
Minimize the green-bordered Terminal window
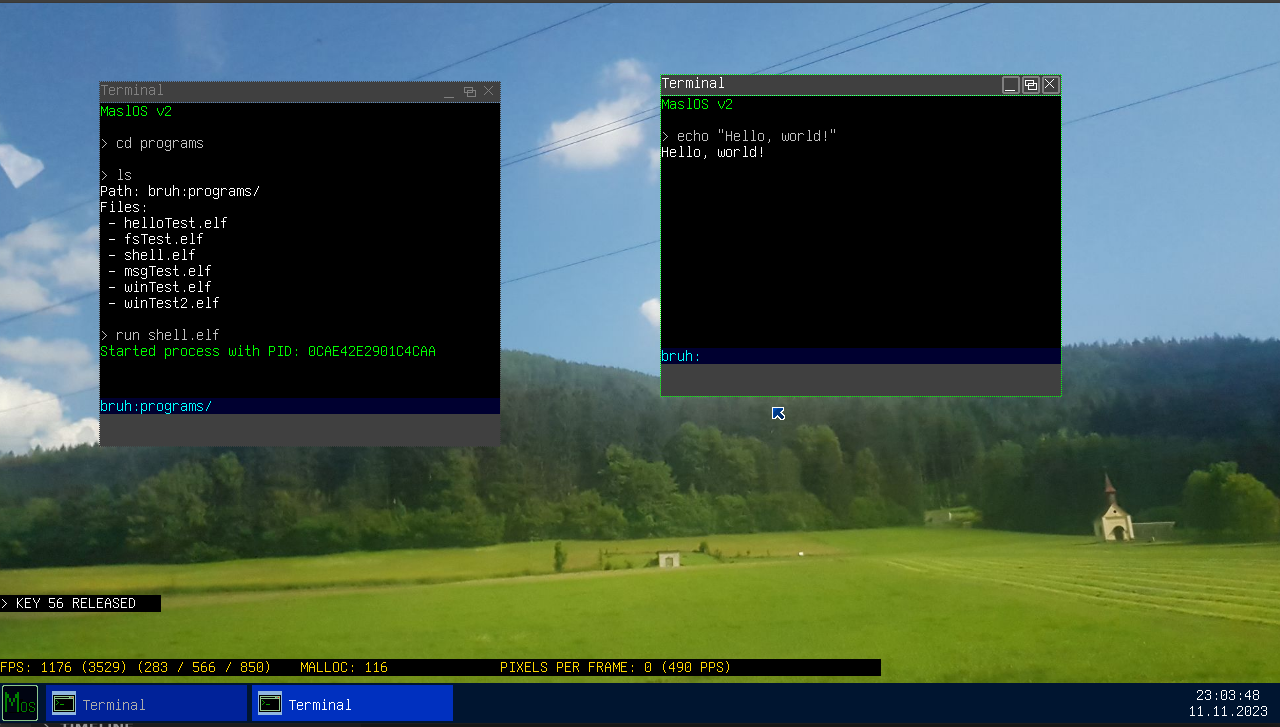[1011, 85]
